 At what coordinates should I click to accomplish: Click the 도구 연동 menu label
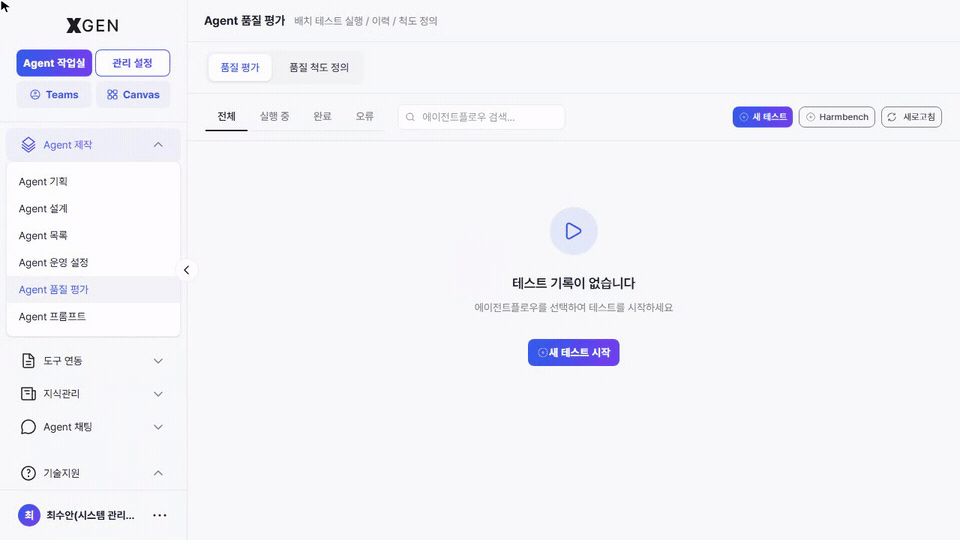[x=62, y=361]
